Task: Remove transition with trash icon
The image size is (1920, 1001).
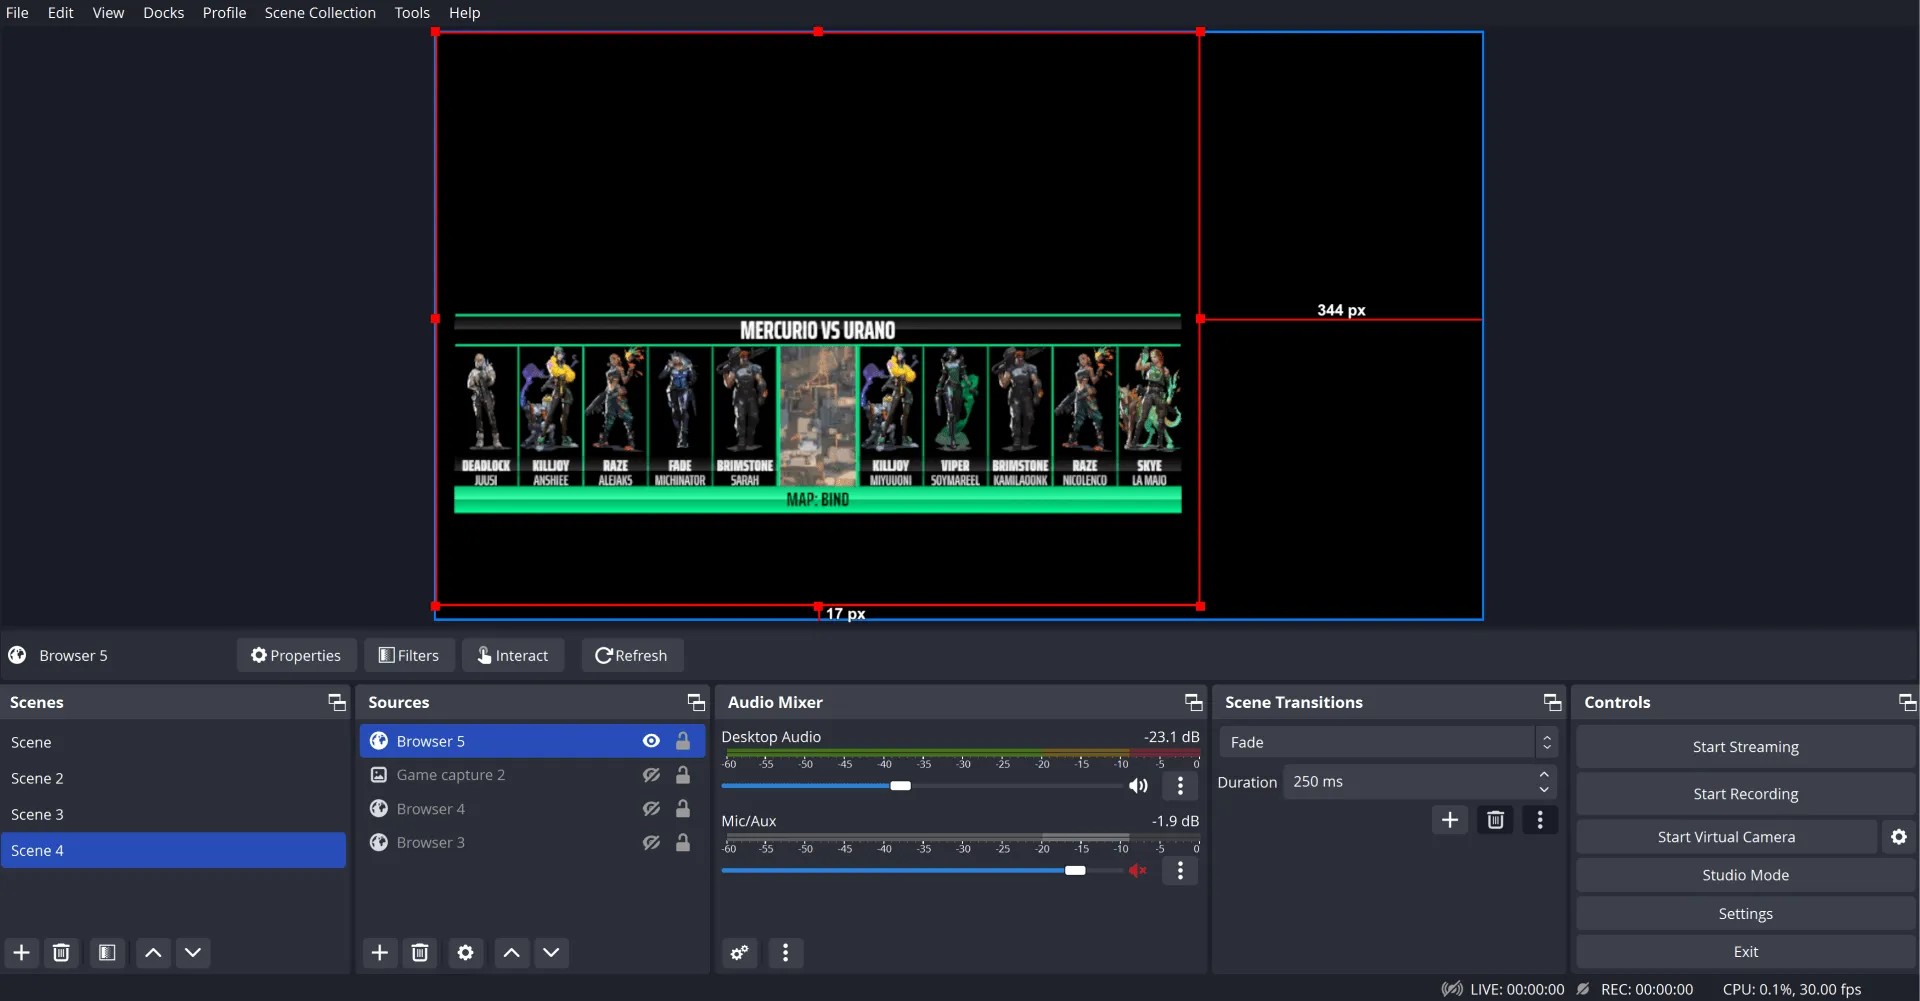Action: (1496, 820)
